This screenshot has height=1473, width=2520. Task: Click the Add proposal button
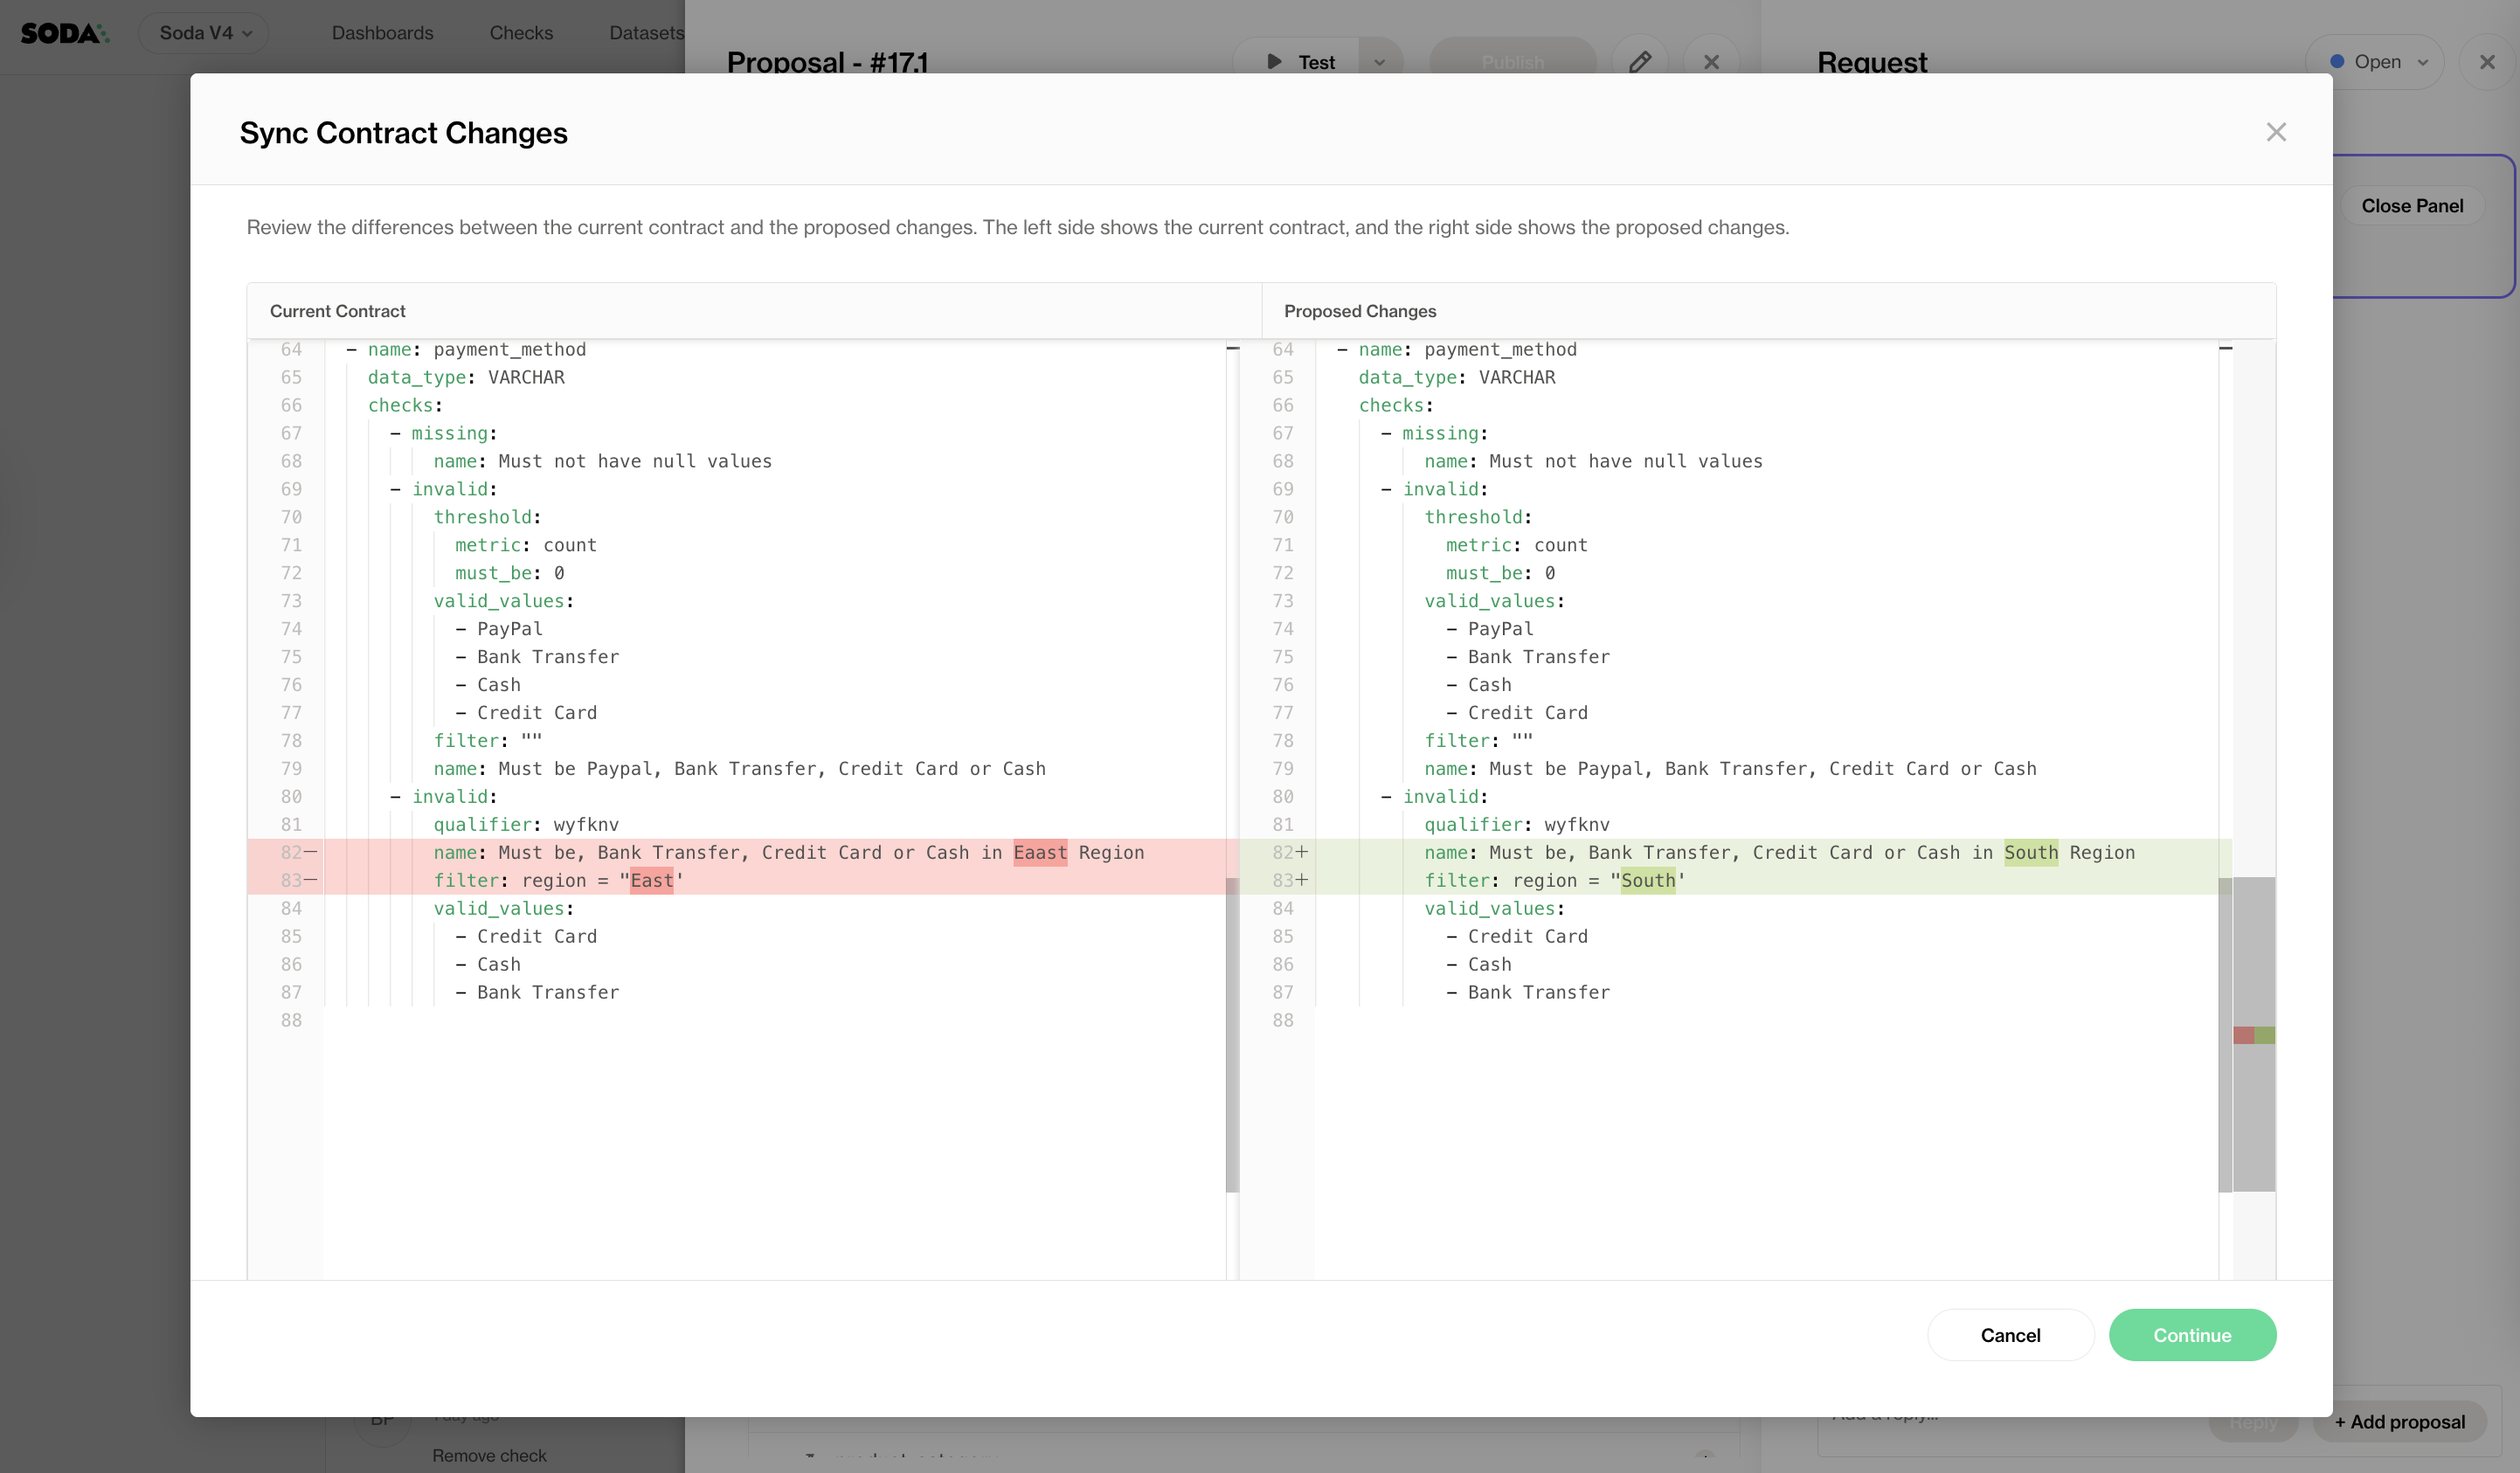(x=2399, y=1421)
